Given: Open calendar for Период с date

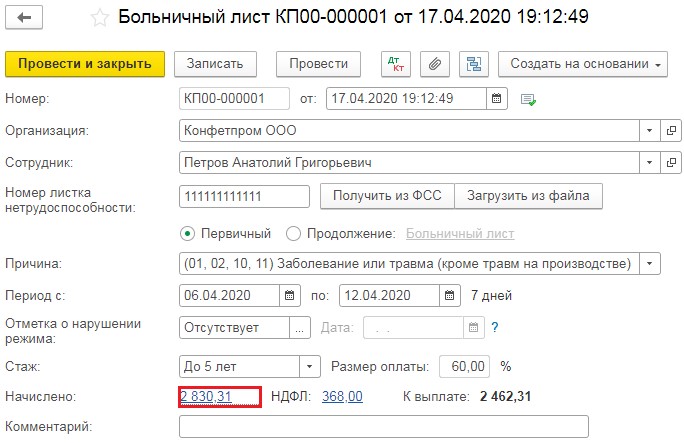Looking at the screenshot, I should point(291,295).
